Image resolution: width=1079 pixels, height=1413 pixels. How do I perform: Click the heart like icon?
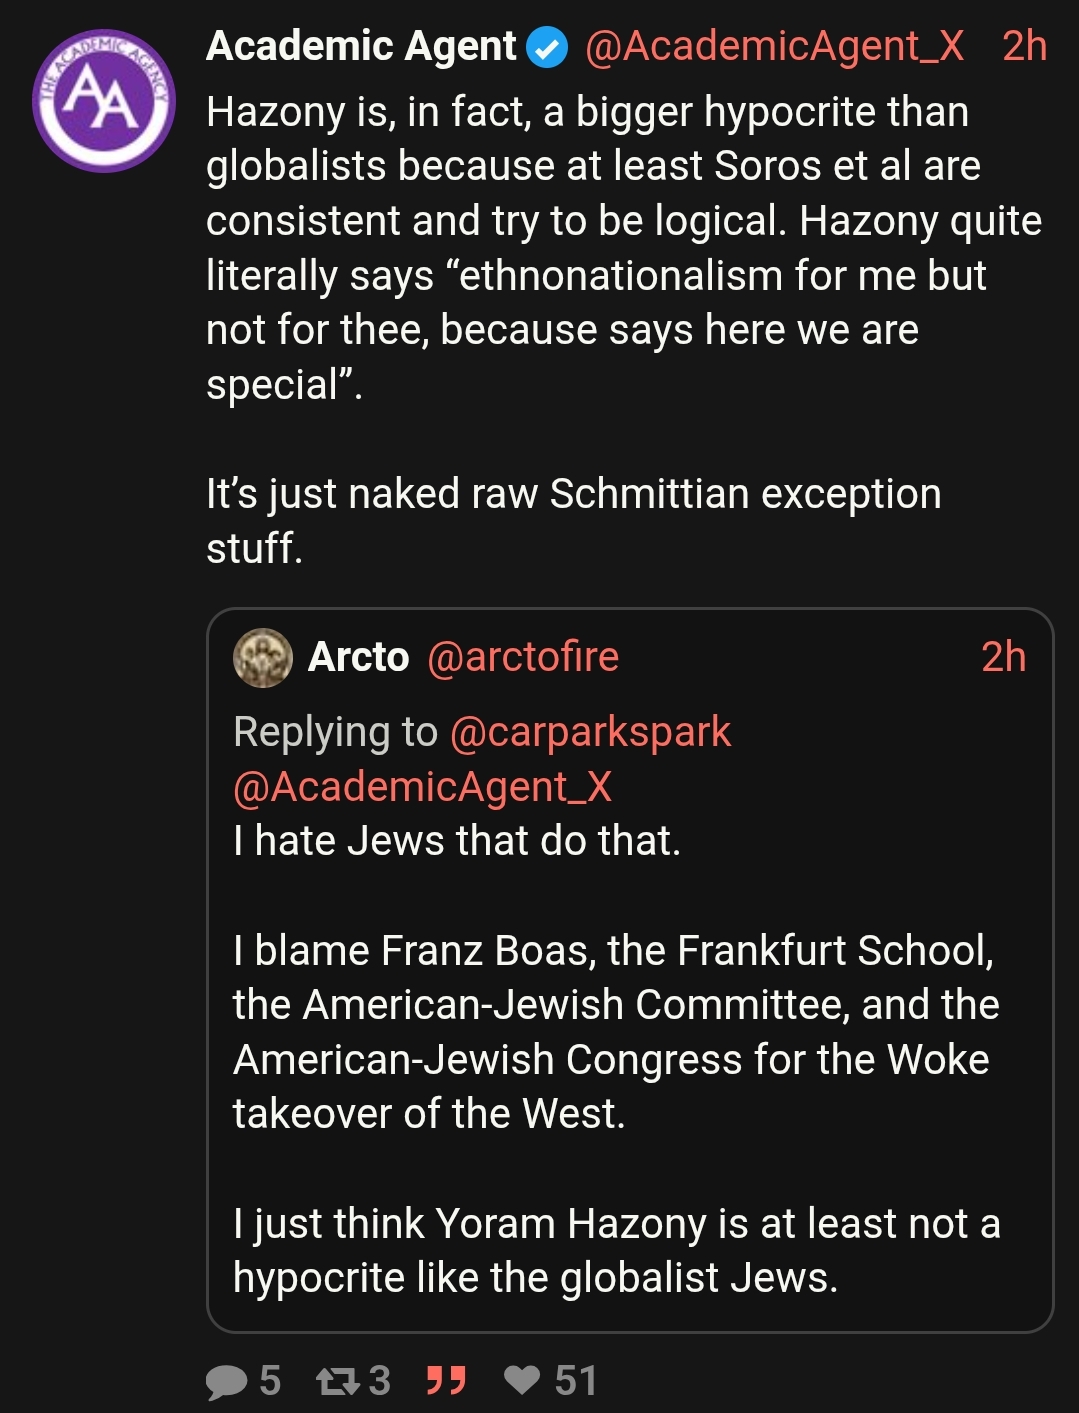pos(521,1380)
